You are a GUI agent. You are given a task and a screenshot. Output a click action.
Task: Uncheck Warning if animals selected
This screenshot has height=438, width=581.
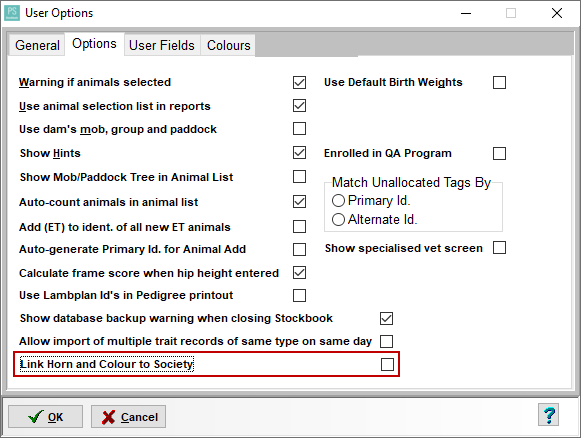(x=299, y=82)
